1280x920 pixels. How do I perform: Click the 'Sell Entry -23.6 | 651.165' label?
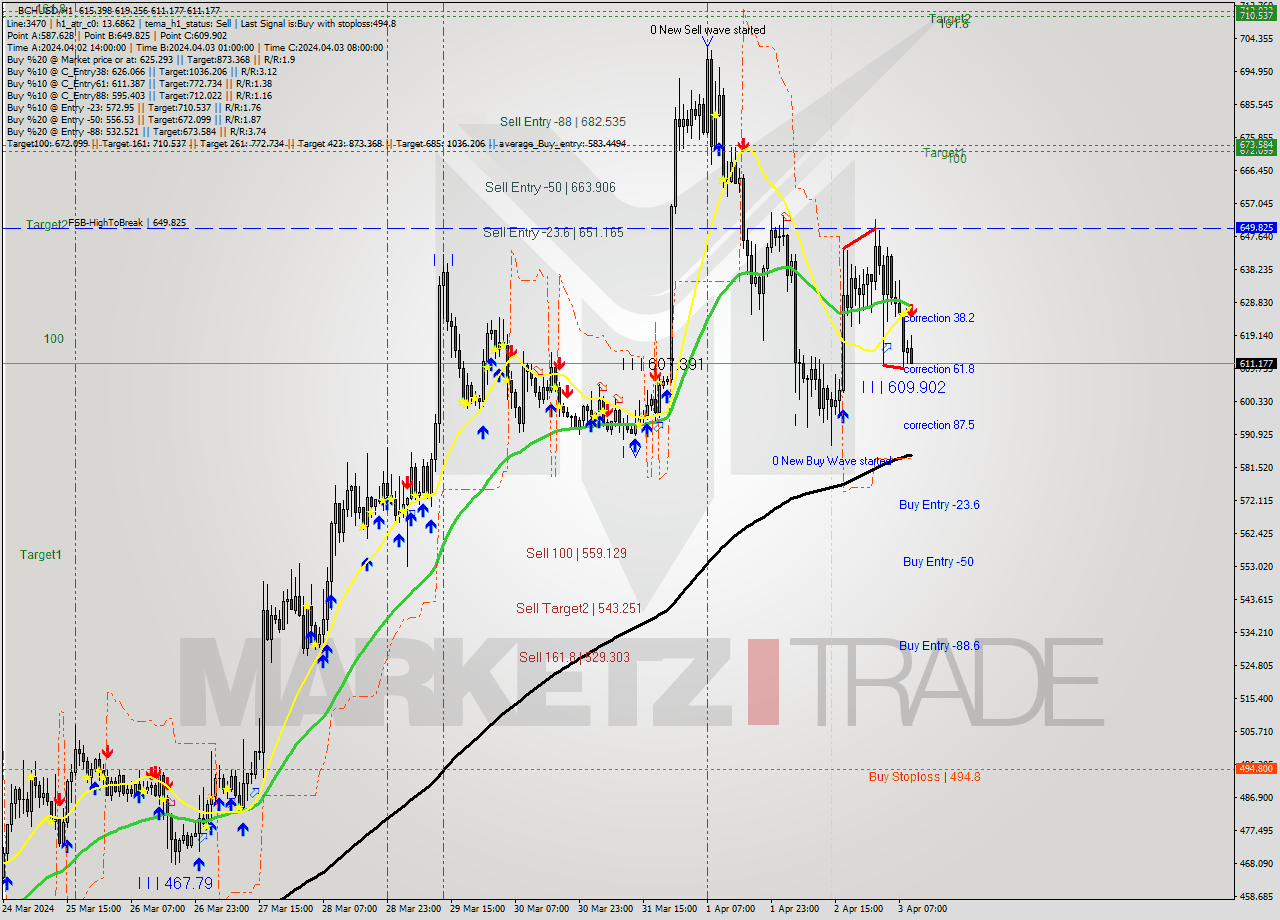(x=553, y=233)
